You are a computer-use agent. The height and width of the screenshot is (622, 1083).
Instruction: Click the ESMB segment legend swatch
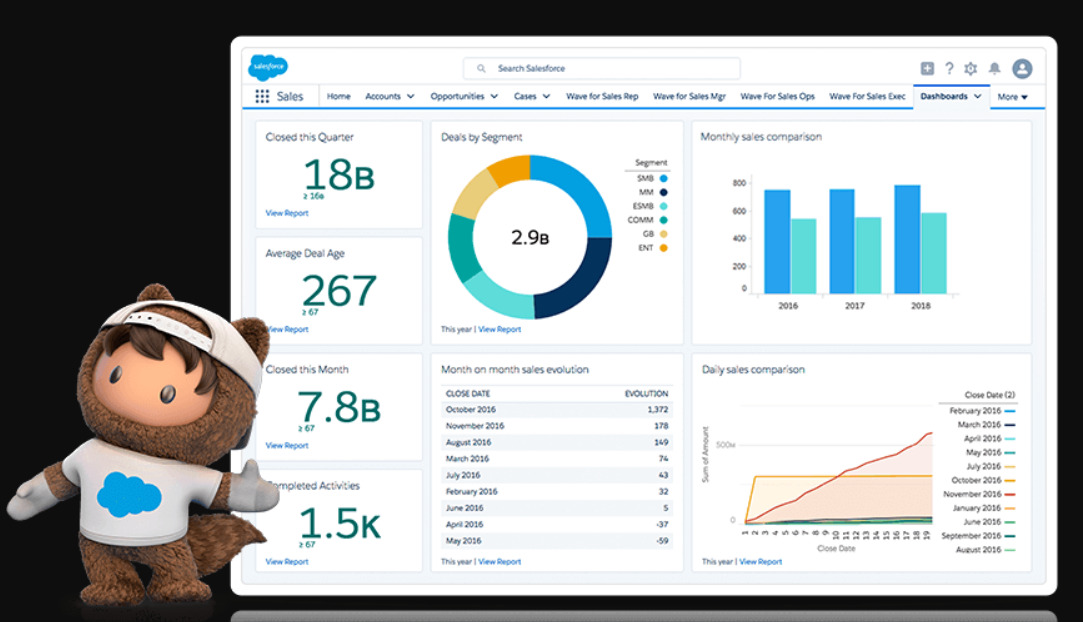click(664, 206)
